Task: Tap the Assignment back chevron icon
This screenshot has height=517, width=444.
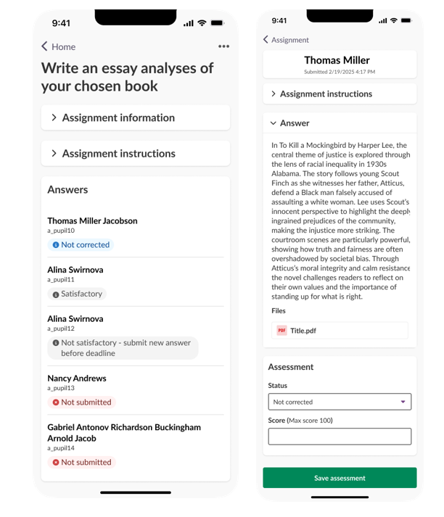Action: pyautogui.click(x=266, y=39)
